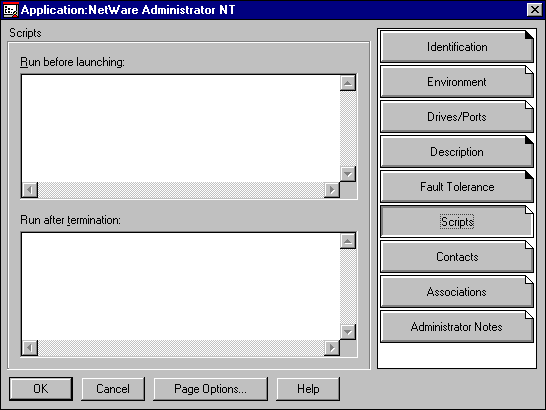Screen dimensions: 546x410
Task: Open the Administrator Notes page
Action: pos(457,327)
